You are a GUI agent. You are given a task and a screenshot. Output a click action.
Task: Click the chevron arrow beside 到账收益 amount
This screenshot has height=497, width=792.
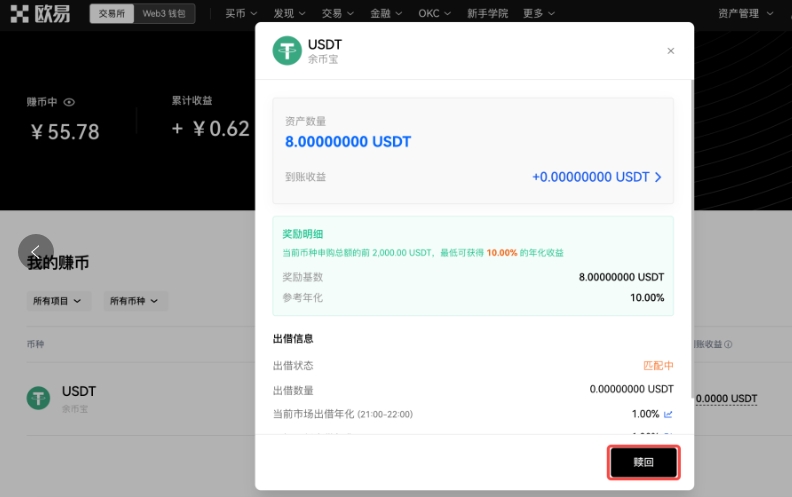(x=658, y=177)
